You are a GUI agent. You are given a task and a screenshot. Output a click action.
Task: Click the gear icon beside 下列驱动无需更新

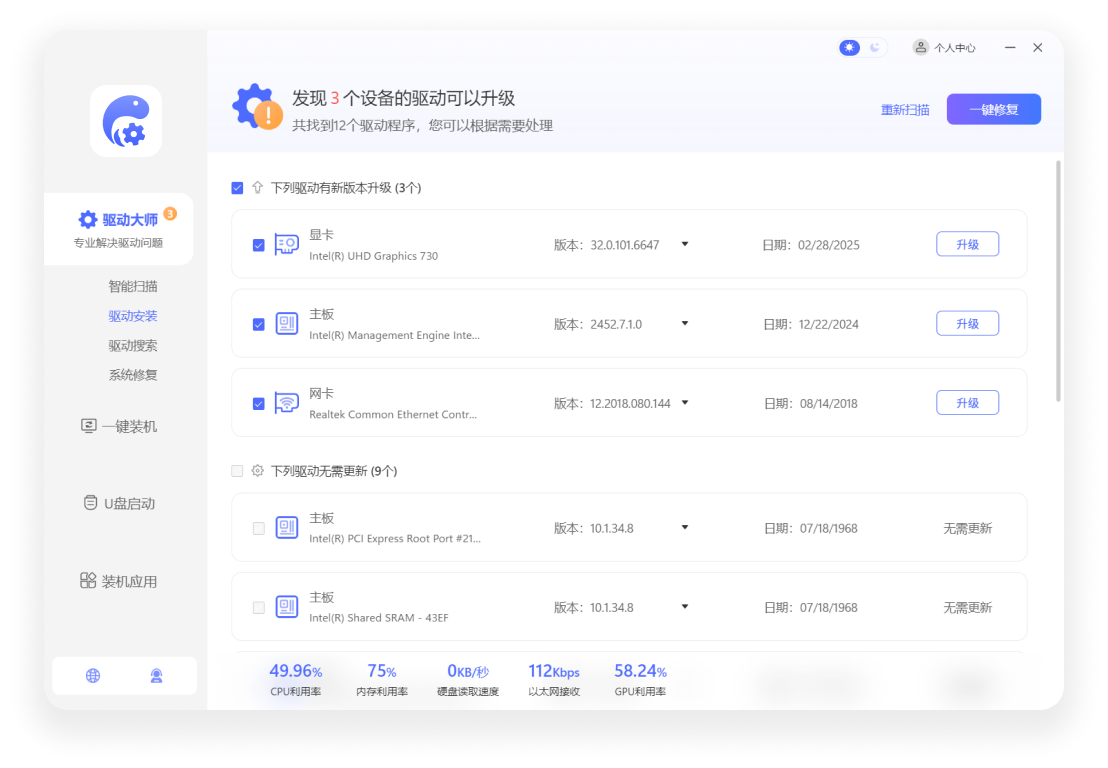257,471
